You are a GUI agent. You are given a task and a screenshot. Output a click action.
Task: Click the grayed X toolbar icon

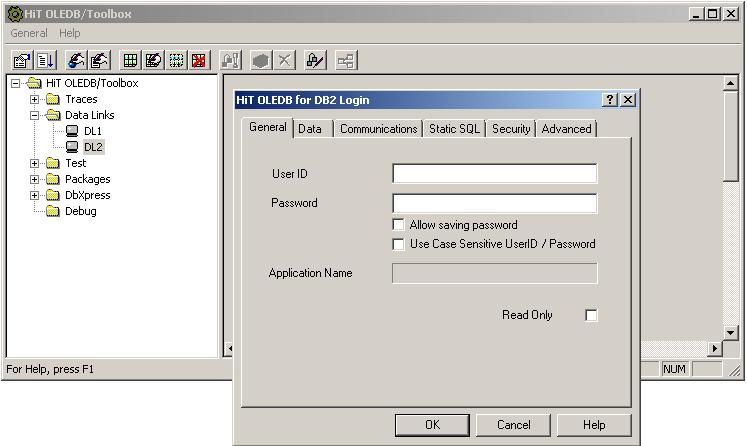(284, 61)
